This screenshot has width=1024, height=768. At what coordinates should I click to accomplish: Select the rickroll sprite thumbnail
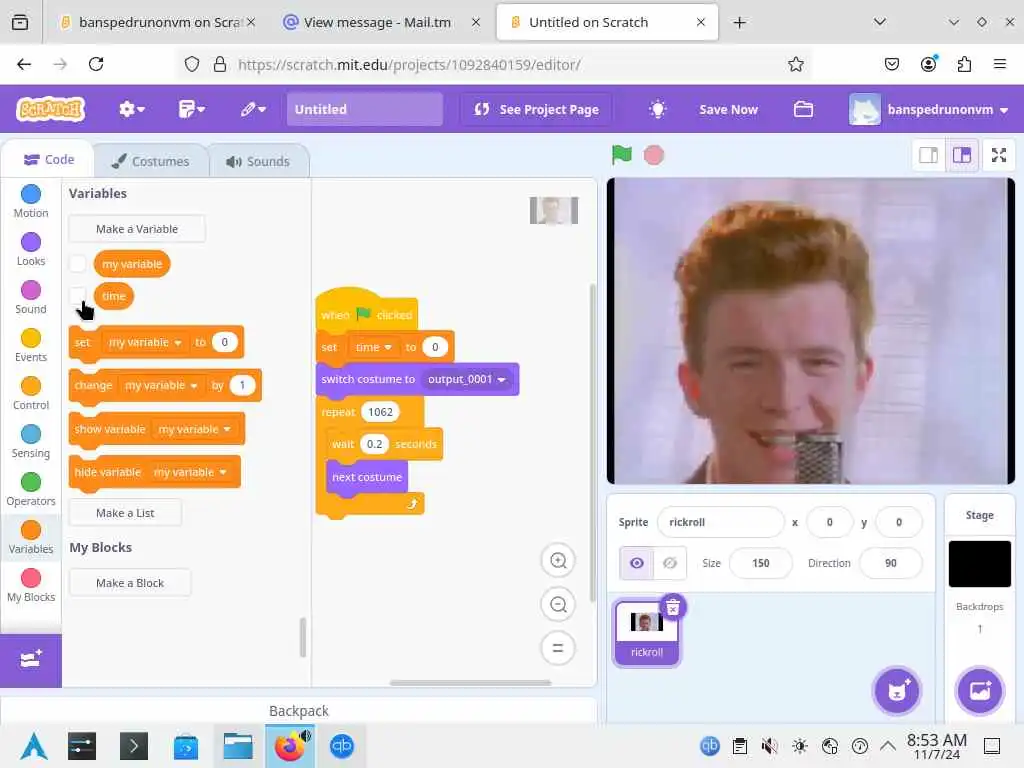click(647, 633)
